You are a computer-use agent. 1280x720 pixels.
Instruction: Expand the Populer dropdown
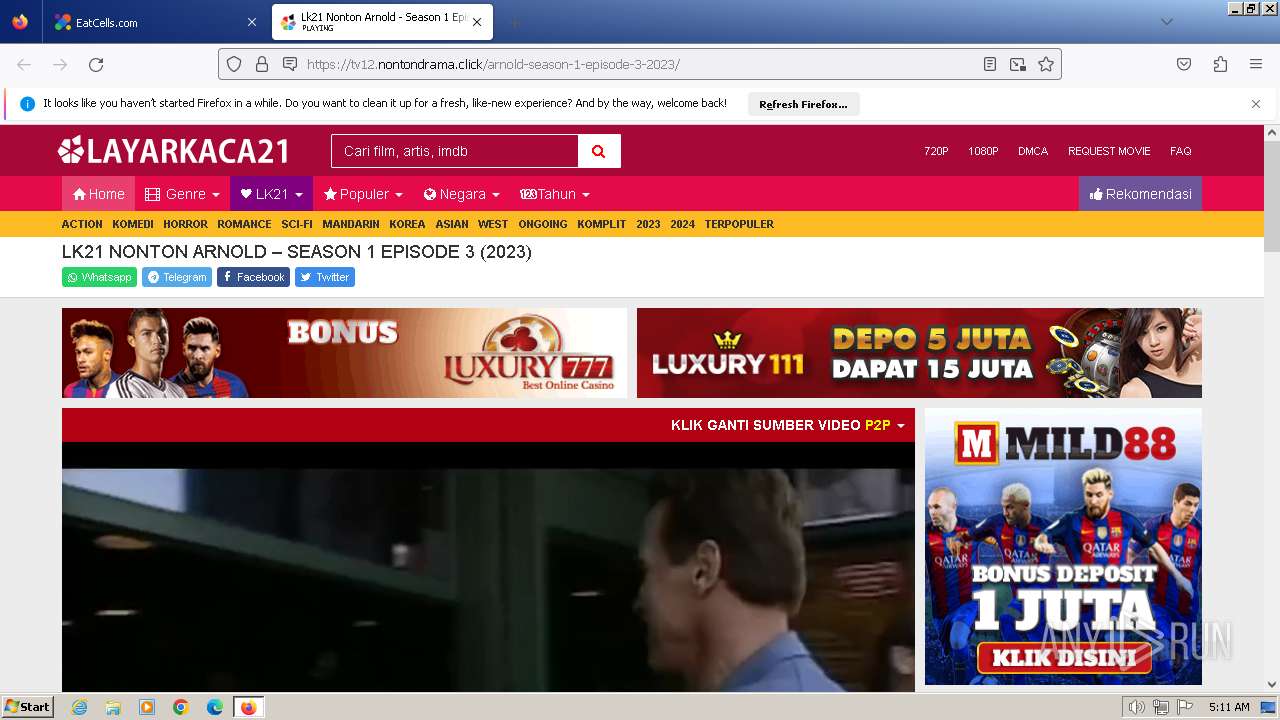point(363,194)
